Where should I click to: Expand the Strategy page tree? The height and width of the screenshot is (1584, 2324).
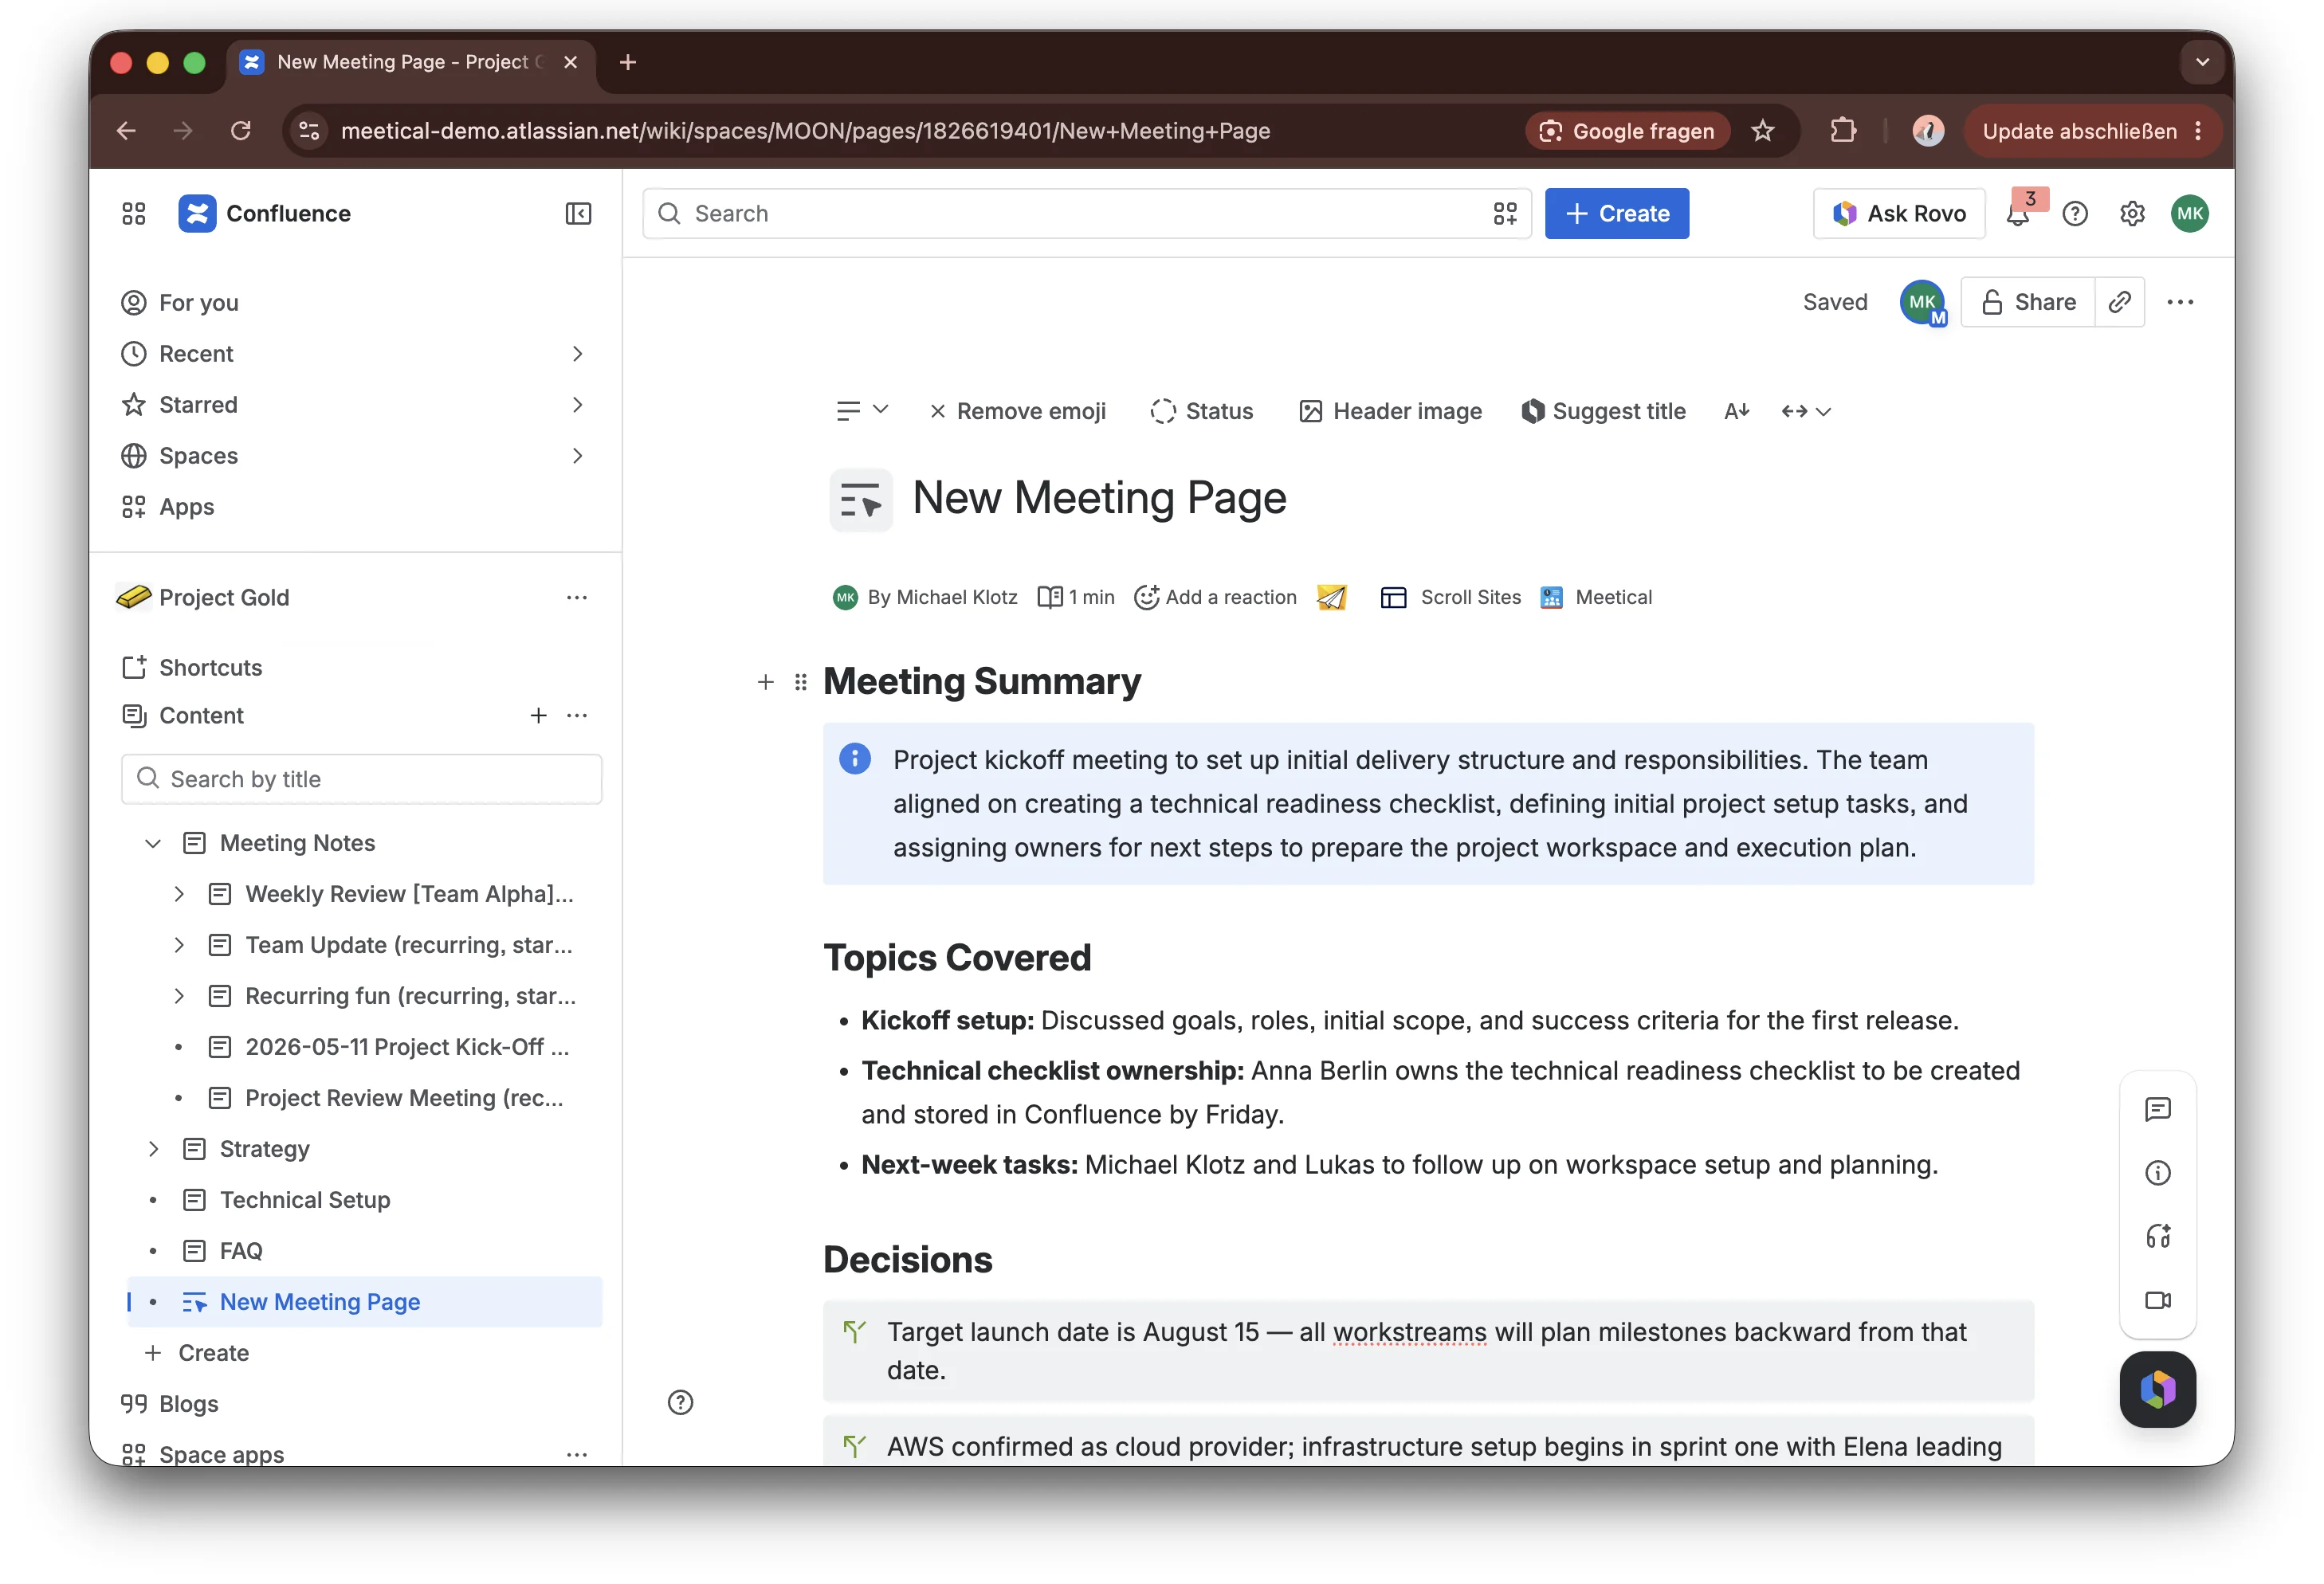[x=153, y=1149]
